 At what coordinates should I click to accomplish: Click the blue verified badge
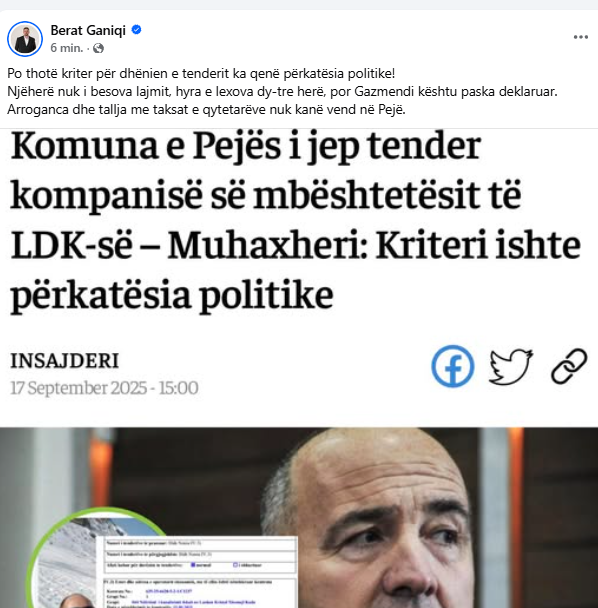point(137,29)
